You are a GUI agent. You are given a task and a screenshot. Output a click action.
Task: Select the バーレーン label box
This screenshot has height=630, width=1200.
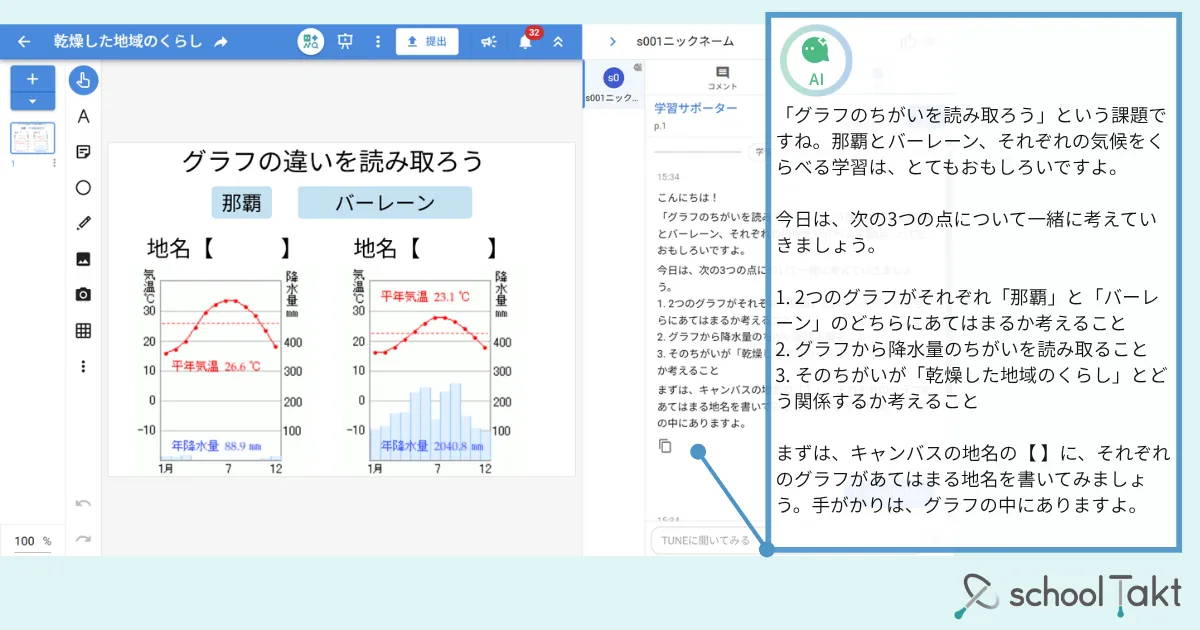pyautogui.click(x=385, y=203)
